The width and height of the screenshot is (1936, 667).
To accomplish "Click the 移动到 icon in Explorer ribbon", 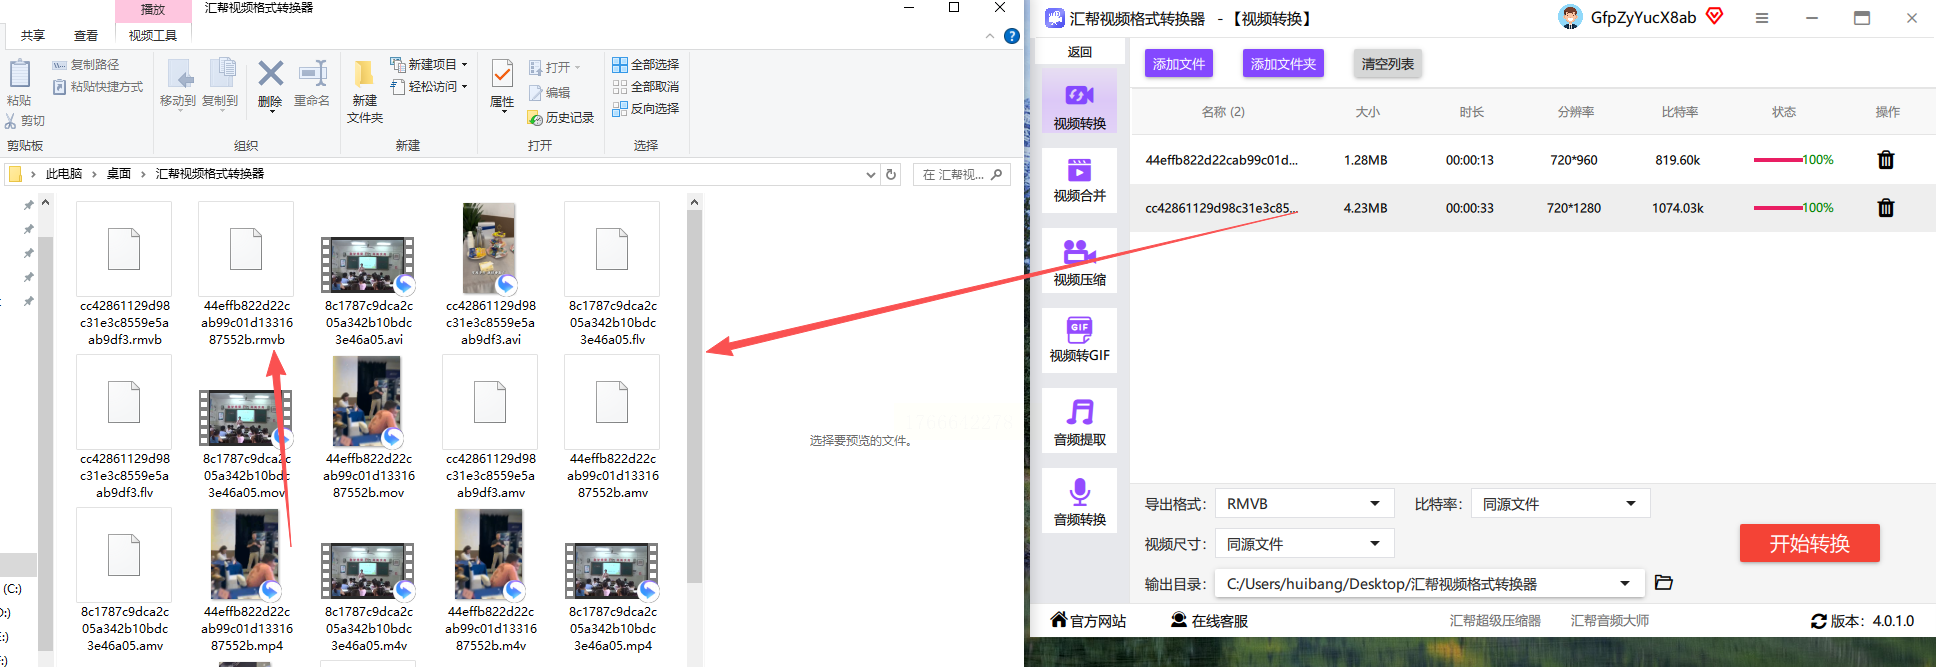I will click(180, 73).
